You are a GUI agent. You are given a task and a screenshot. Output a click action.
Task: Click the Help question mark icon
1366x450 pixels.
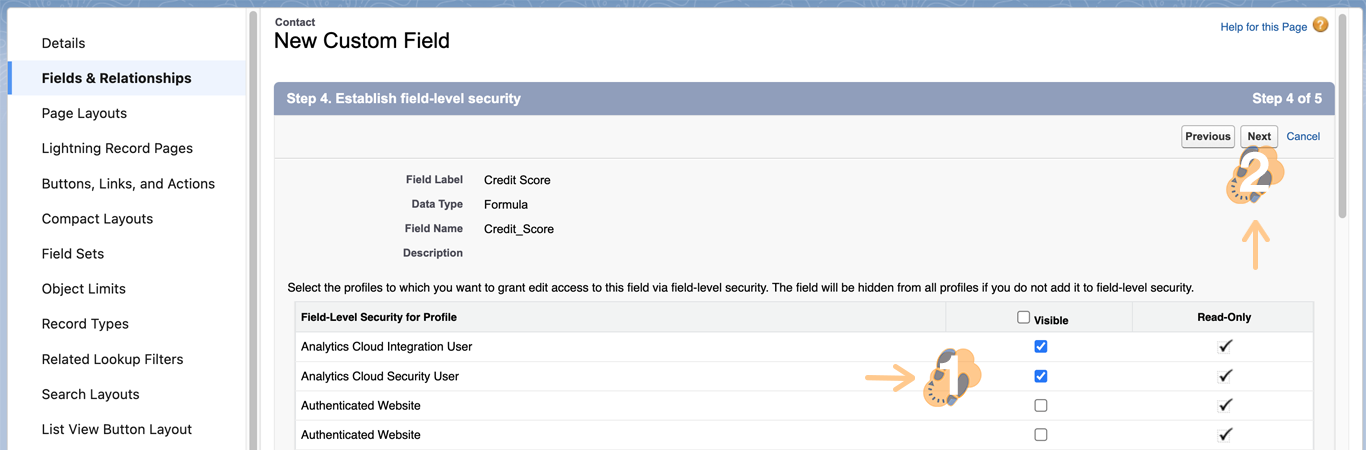1320,25
